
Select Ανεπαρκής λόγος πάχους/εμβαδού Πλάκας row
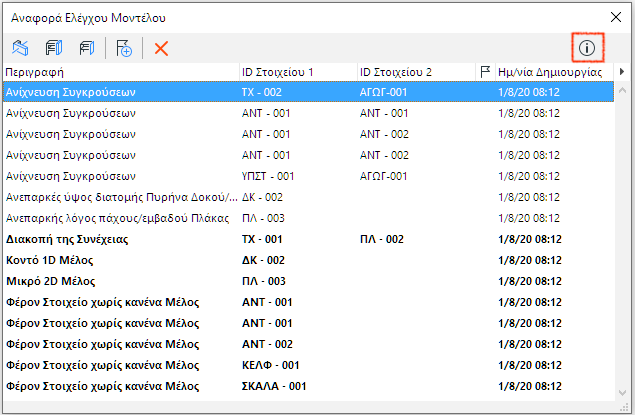coord(309,218)
